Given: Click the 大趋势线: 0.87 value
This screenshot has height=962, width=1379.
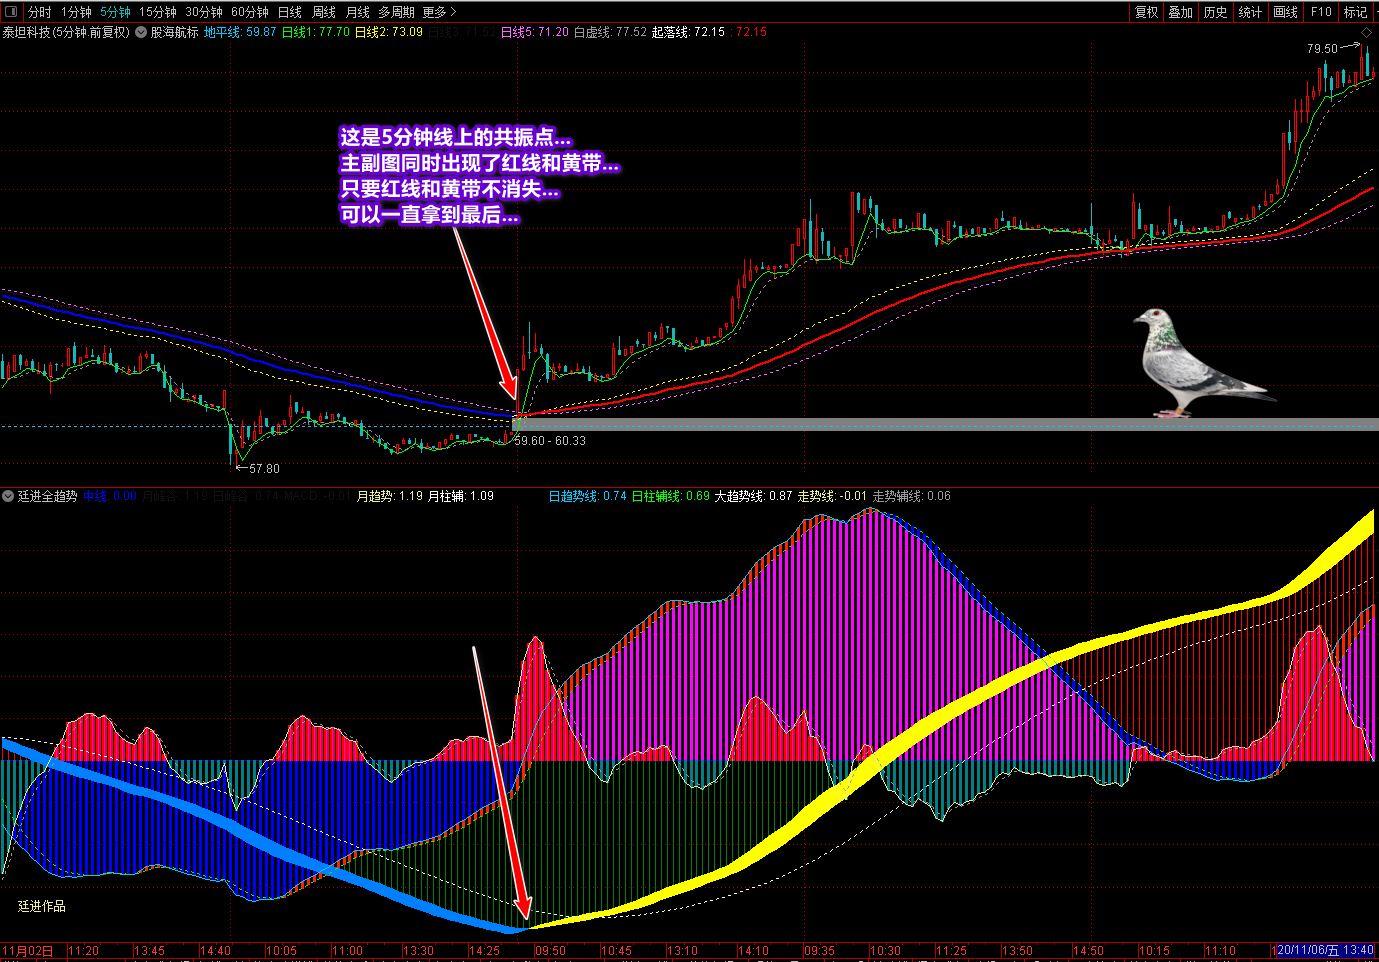Looking at the screenshot, I should click(x=754, y=496).
